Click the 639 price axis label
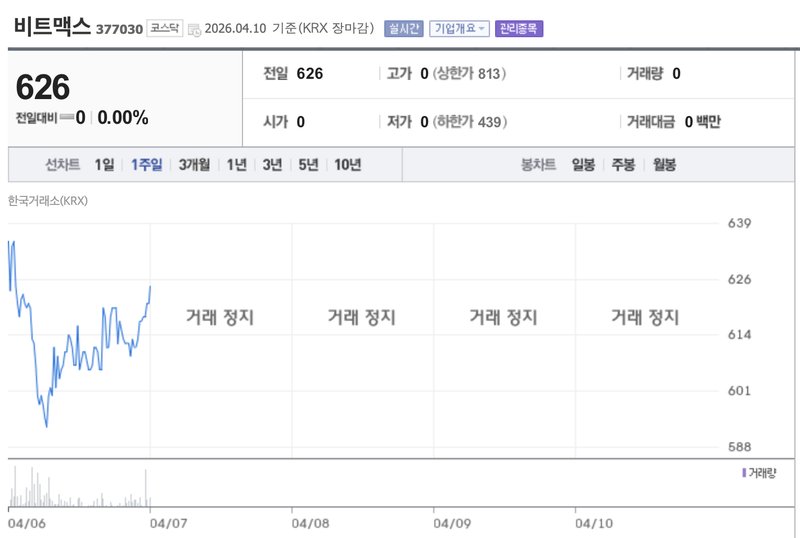Viewport: 800px width, 538px height. 739,224
